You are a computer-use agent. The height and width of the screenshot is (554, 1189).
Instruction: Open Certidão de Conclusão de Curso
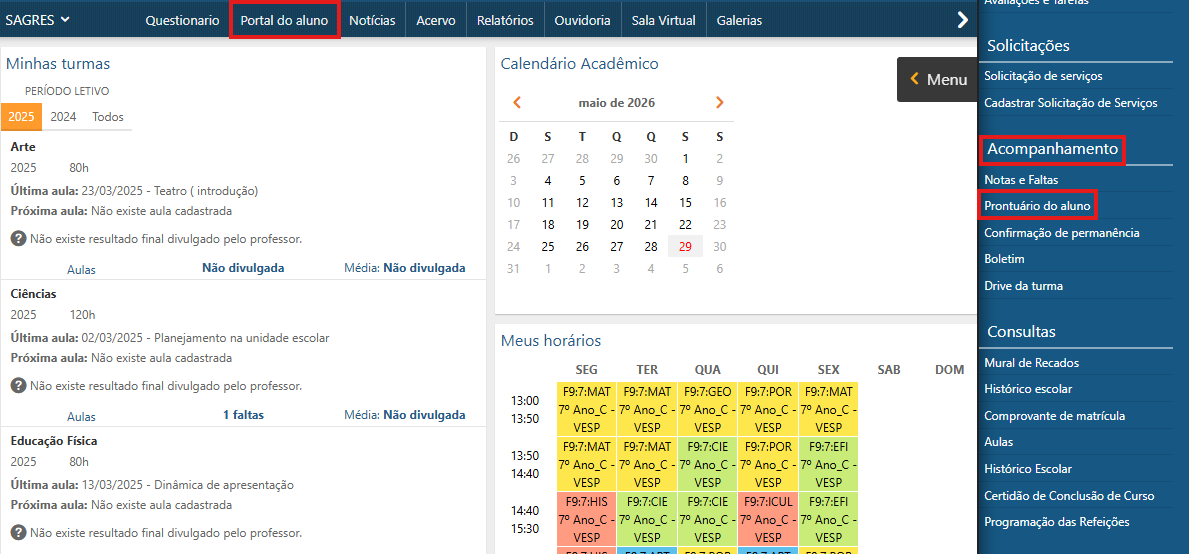click(1069, 496)
